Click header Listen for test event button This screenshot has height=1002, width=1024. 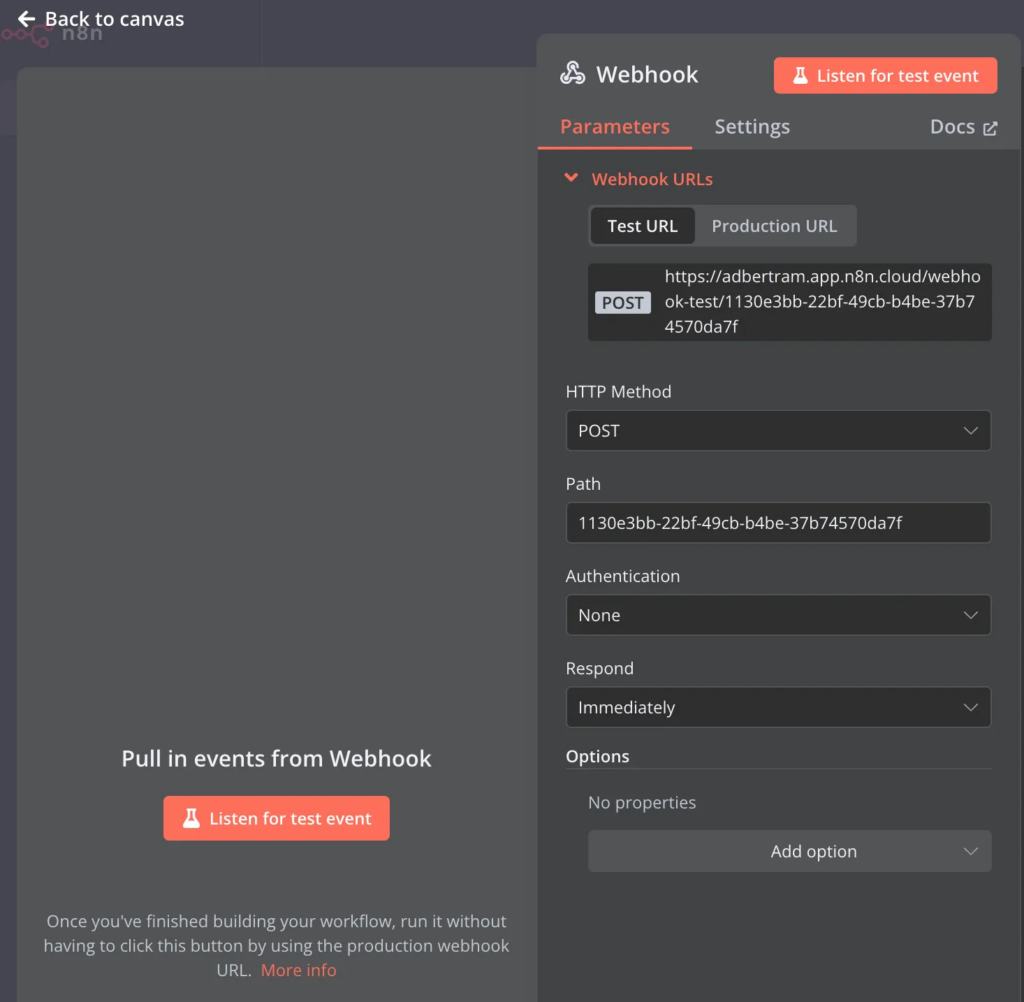pos(885,75)
